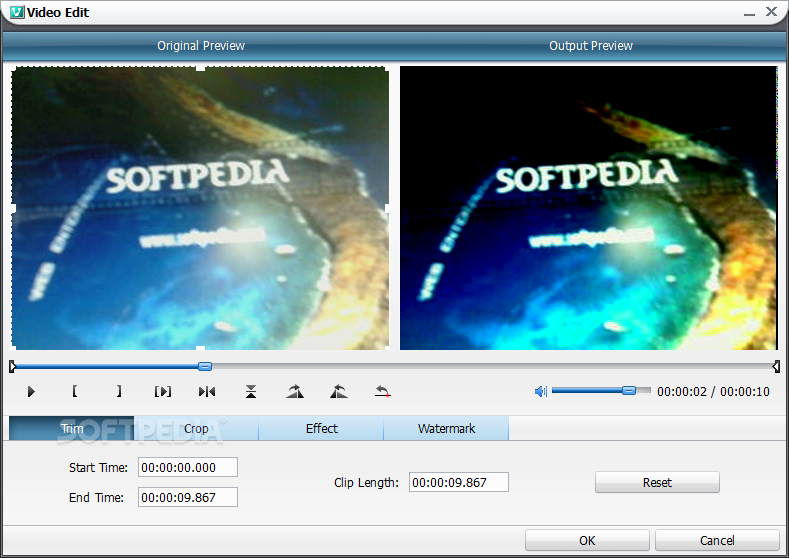Confirm edits with OK
This screenshot has width=789, height=558.
[587, 540]
